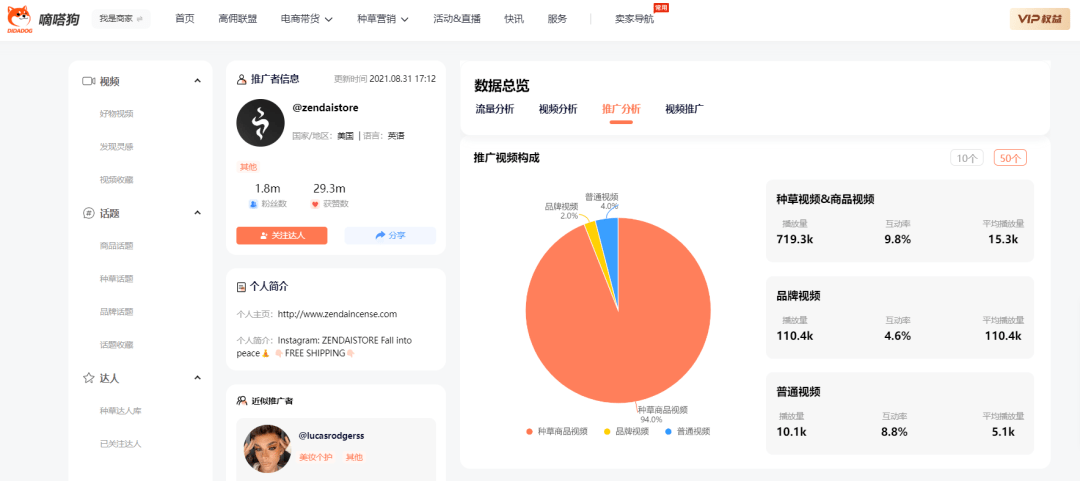The width and height of the screenshot is (1080, 481).
Task: Click the star icon beside 达人
Action: click(88, 378)
